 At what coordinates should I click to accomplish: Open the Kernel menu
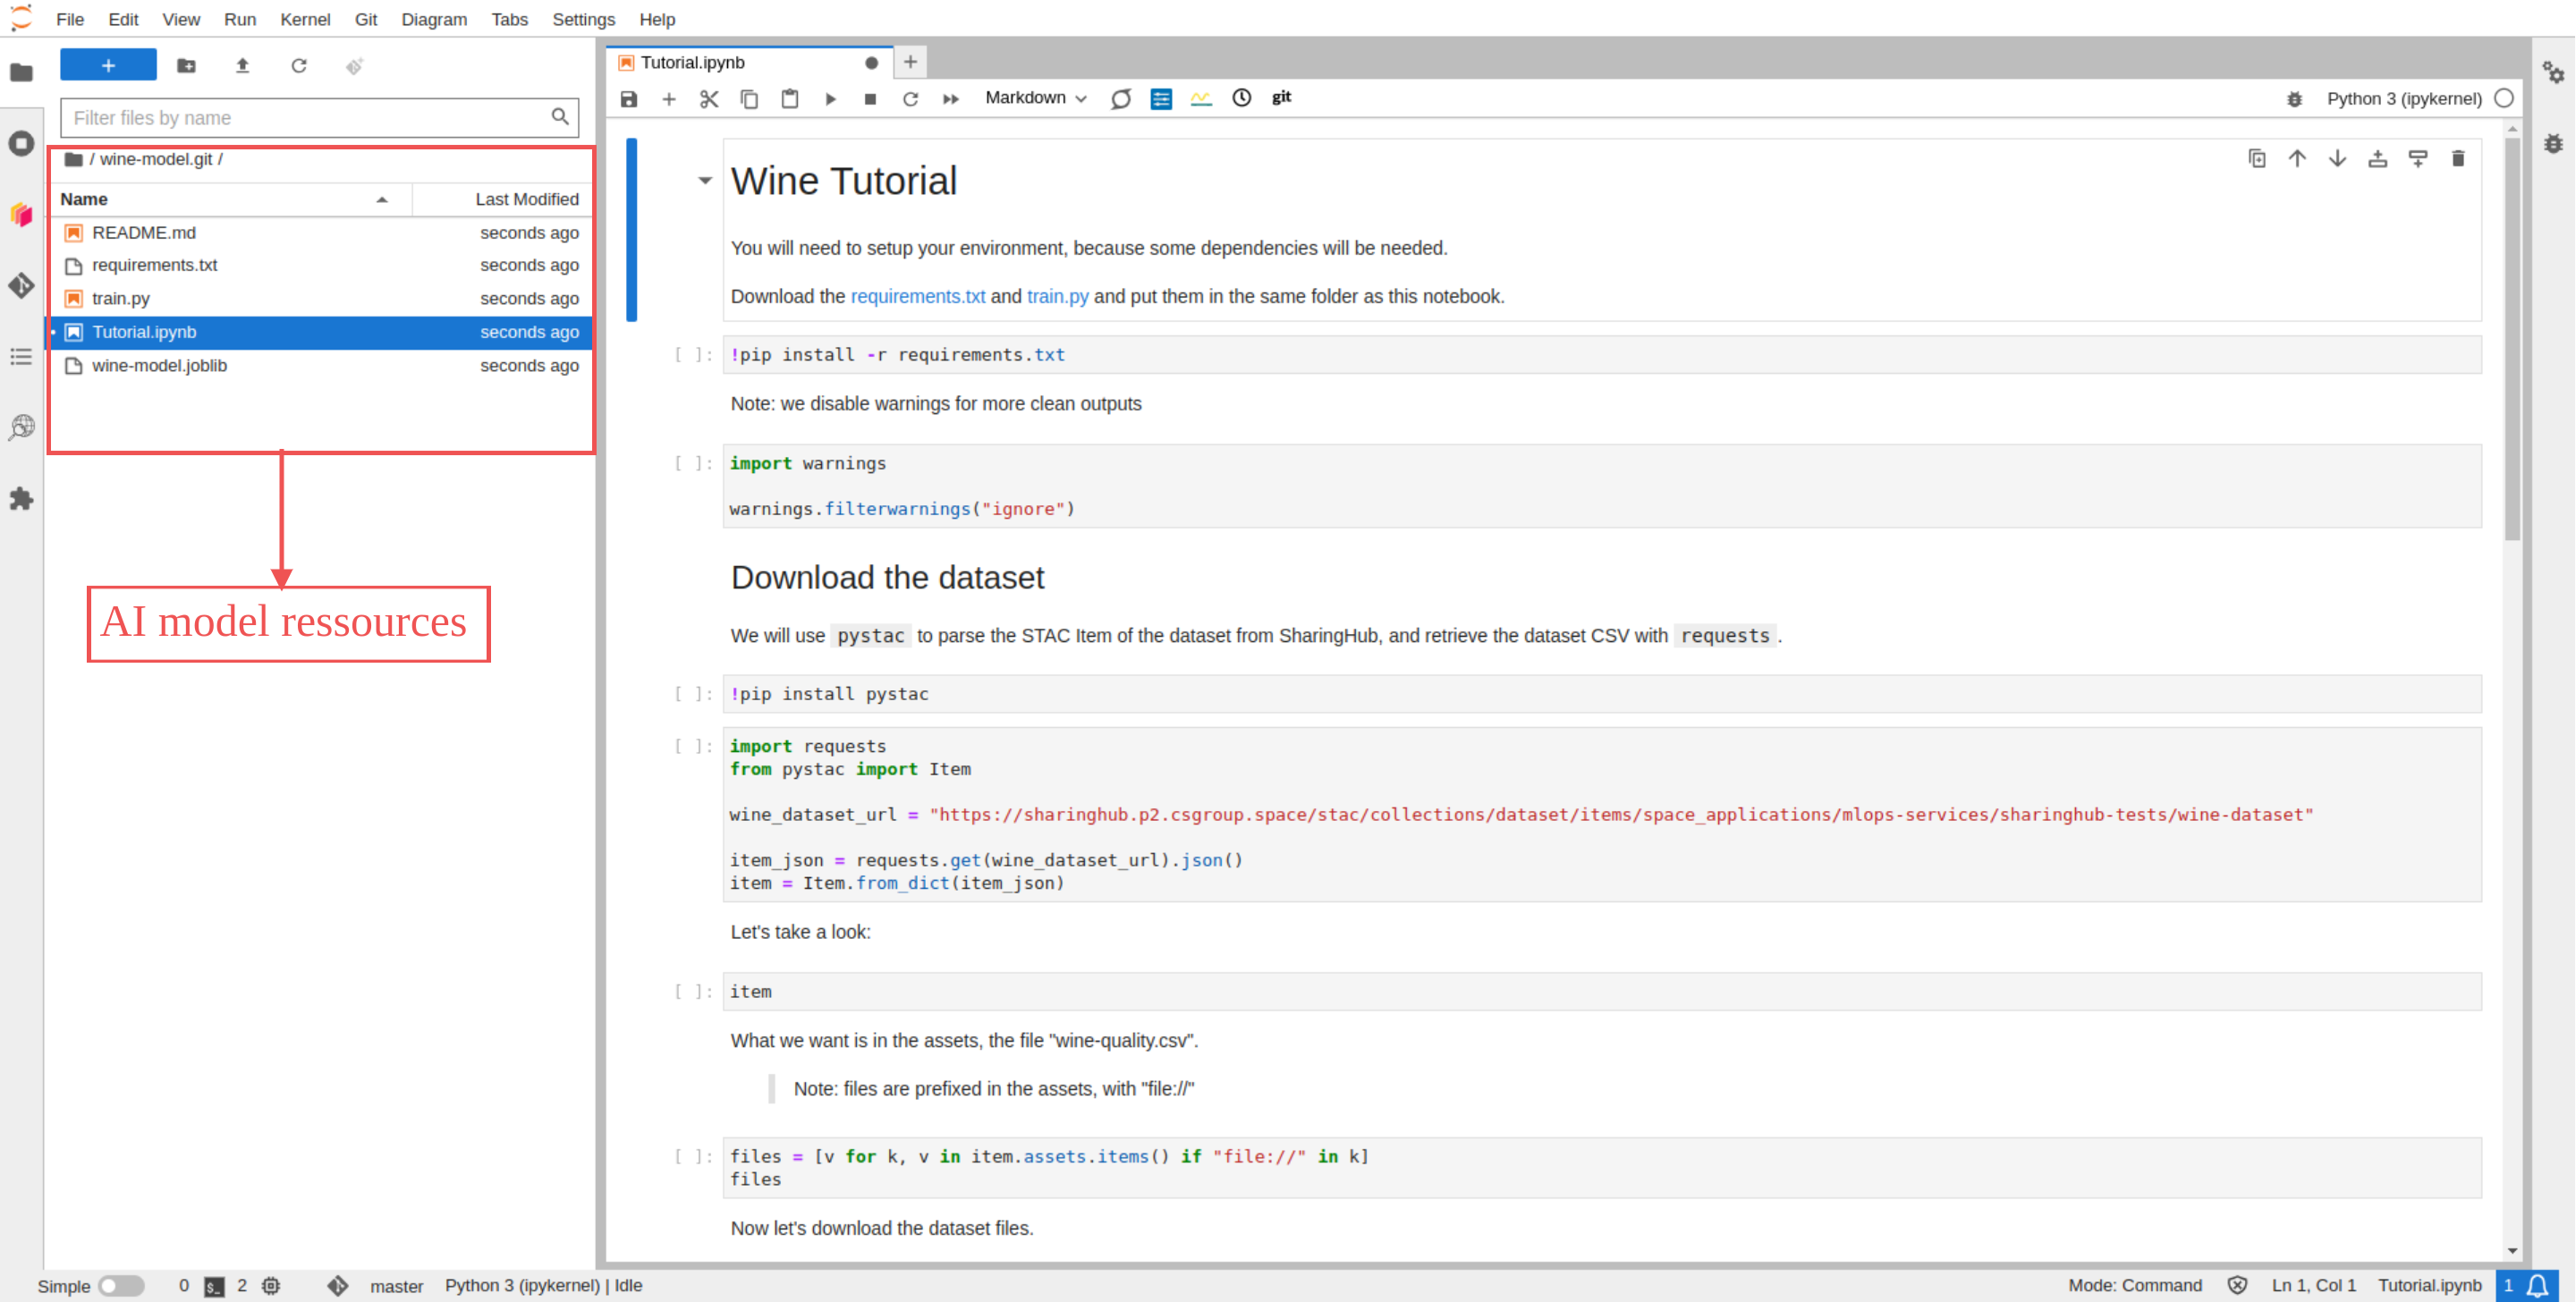click(305, 19)
